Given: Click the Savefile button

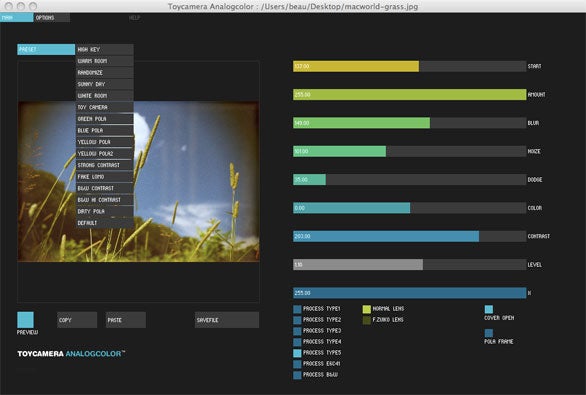Looking at the screenshot, I should point(227,320).
